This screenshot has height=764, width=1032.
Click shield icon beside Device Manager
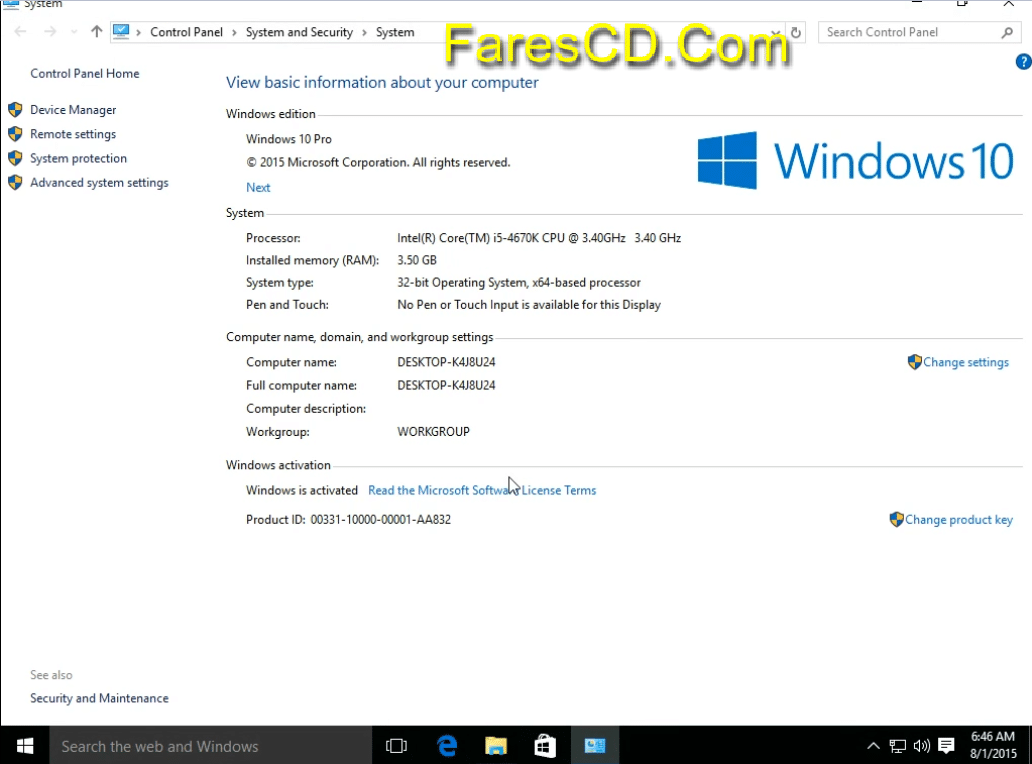[x=15, y=110]
